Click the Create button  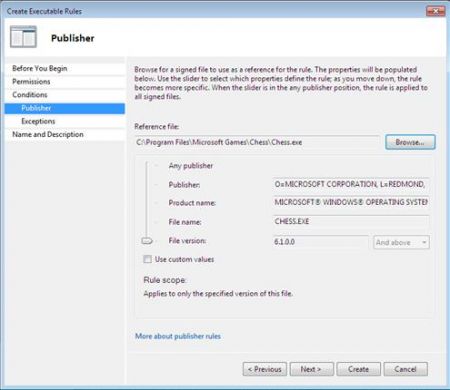(359, 369)
